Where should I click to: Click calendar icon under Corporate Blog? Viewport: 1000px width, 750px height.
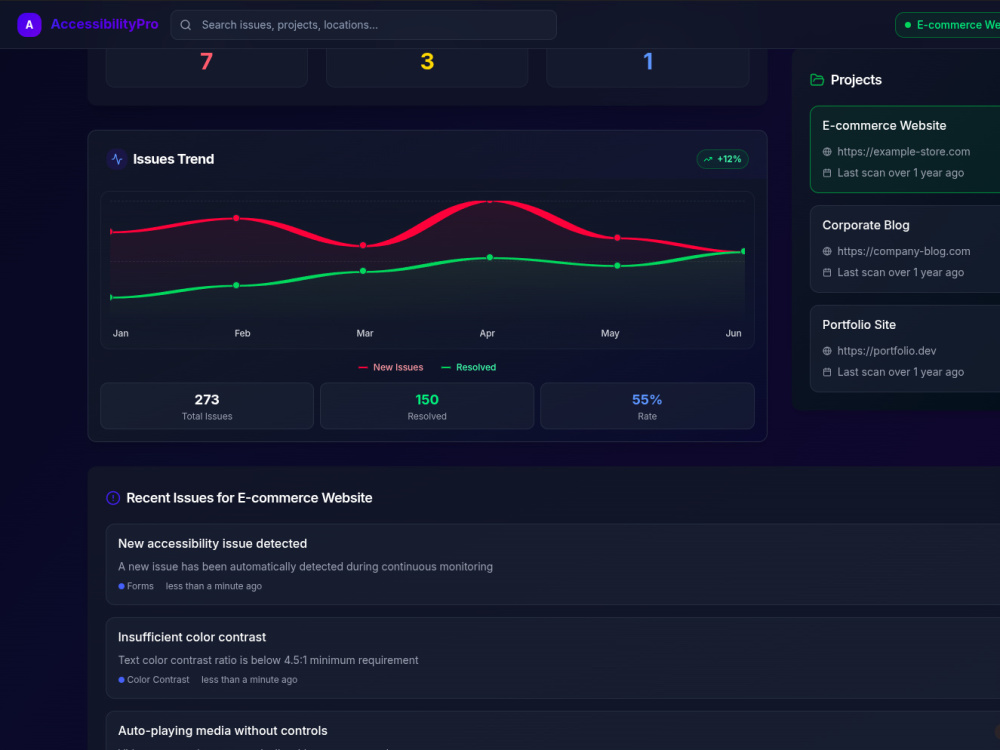click(827, 272)
